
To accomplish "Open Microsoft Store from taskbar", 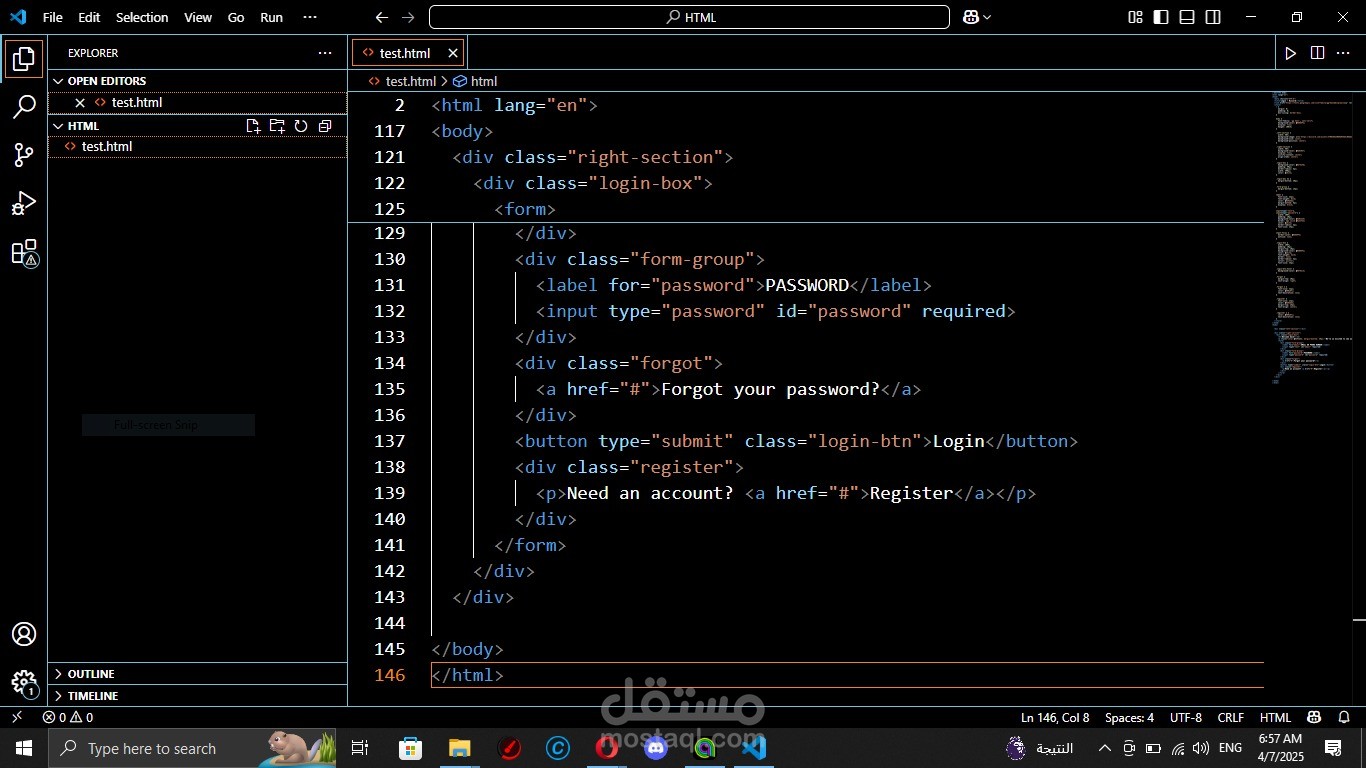I will (x=410, y=748).
